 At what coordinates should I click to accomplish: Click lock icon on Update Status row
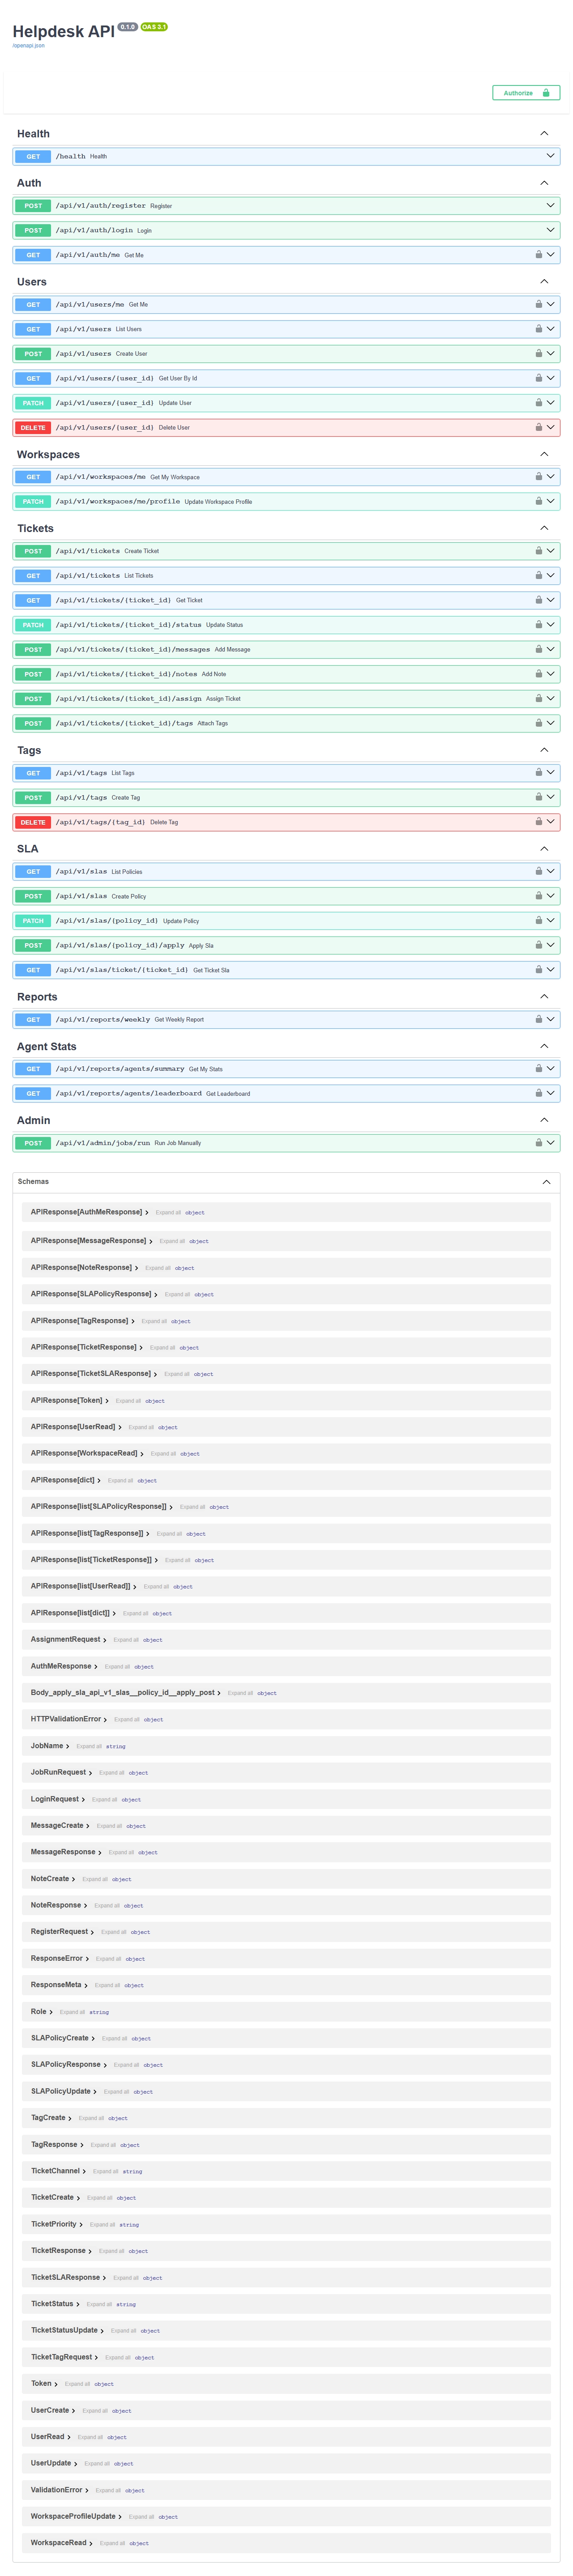538,624
